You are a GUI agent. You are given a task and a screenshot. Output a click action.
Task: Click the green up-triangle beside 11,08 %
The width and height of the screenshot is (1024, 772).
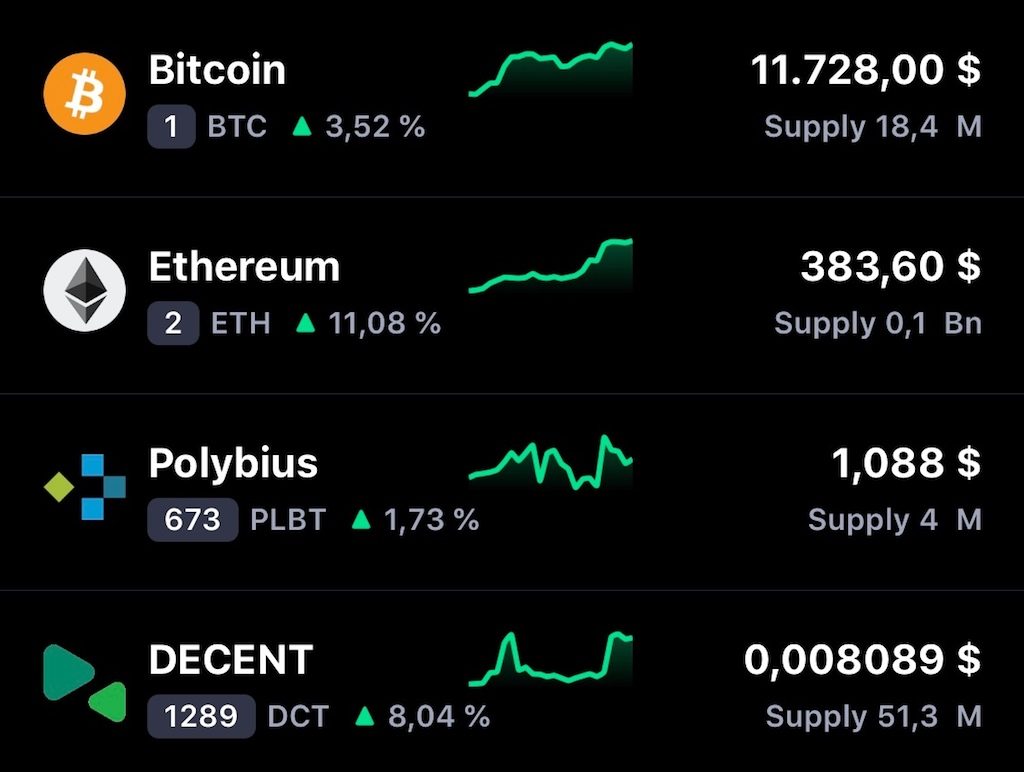click(x=306, y=323)
